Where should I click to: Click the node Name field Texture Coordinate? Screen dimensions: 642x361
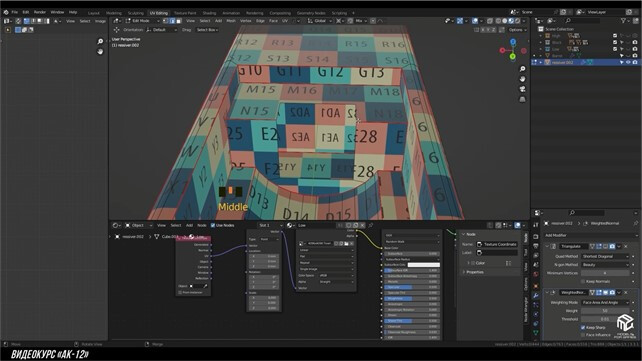(497, 244)
